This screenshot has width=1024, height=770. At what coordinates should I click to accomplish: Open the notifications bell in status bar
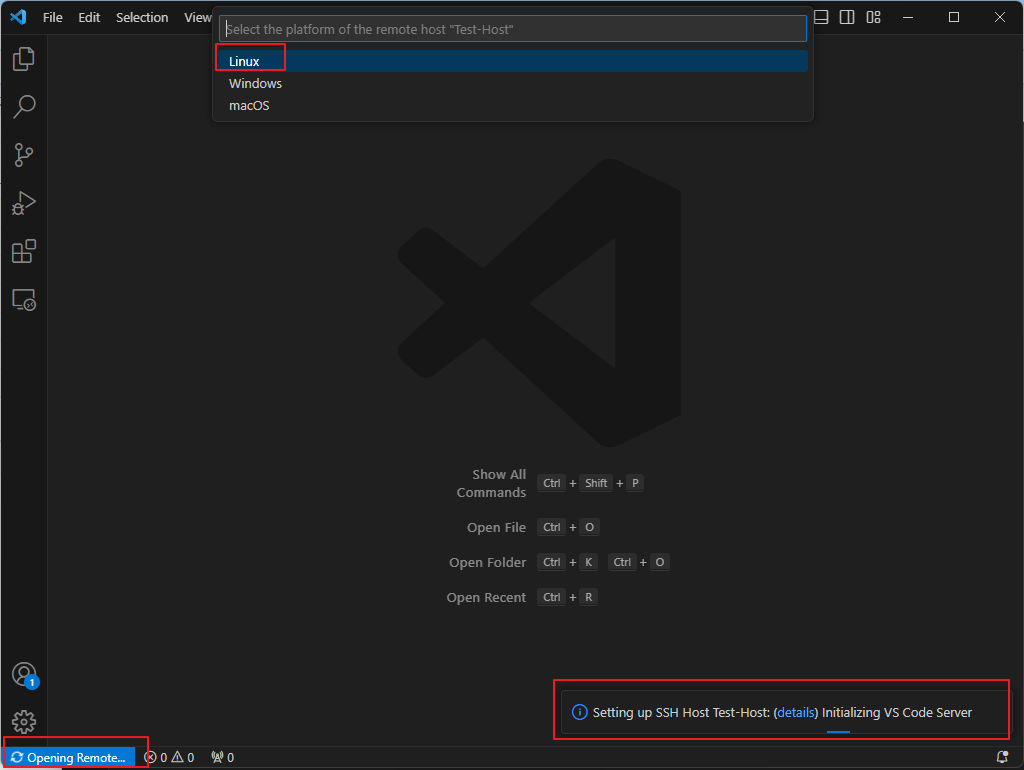(1002, 757)
